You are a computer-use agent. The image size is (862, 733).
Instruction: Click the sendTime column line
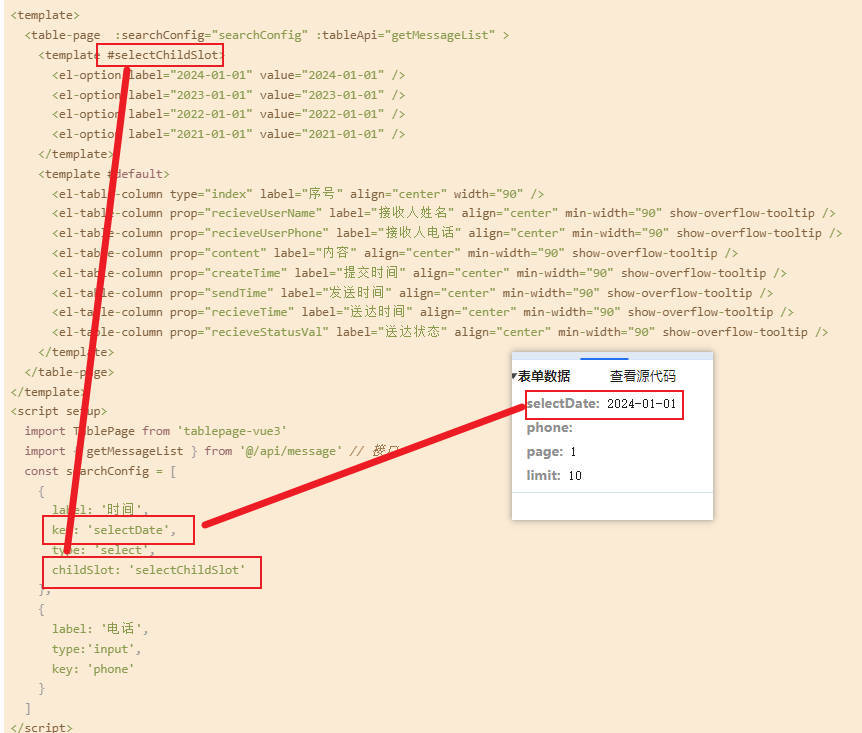click(412, 293)
